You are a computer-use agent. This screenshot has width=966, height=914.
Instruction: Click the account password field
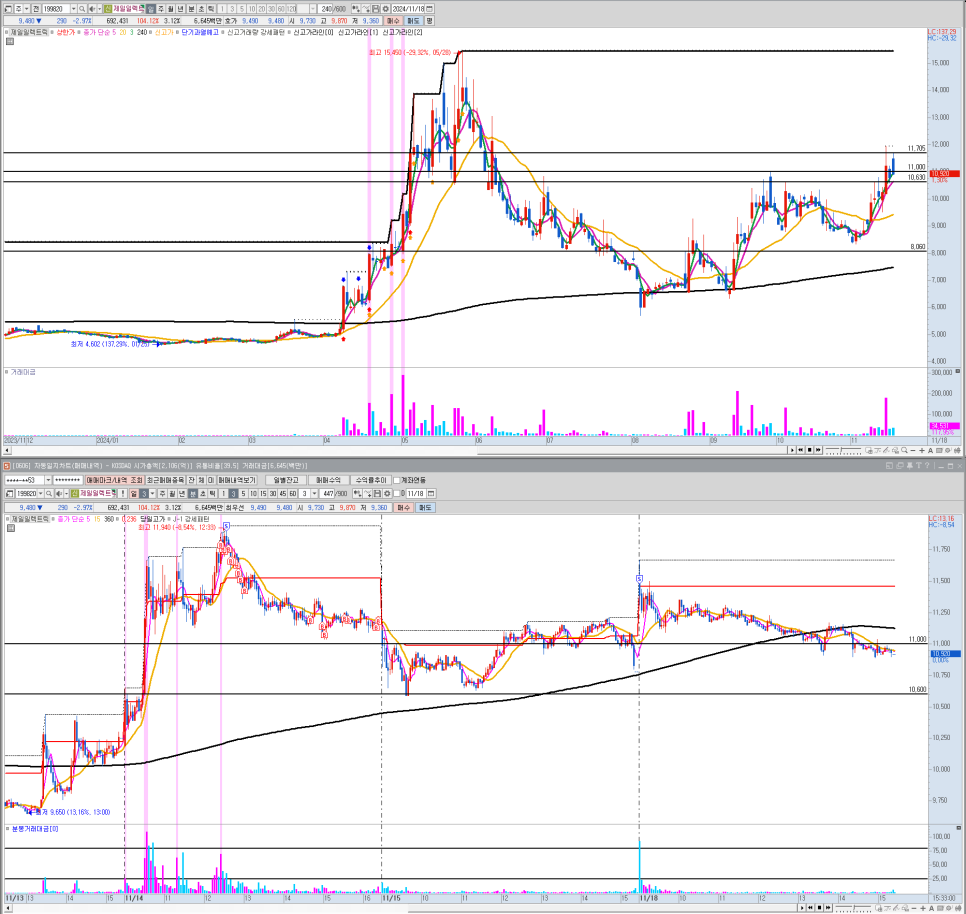pyautogui.click(x=68, y=480)
